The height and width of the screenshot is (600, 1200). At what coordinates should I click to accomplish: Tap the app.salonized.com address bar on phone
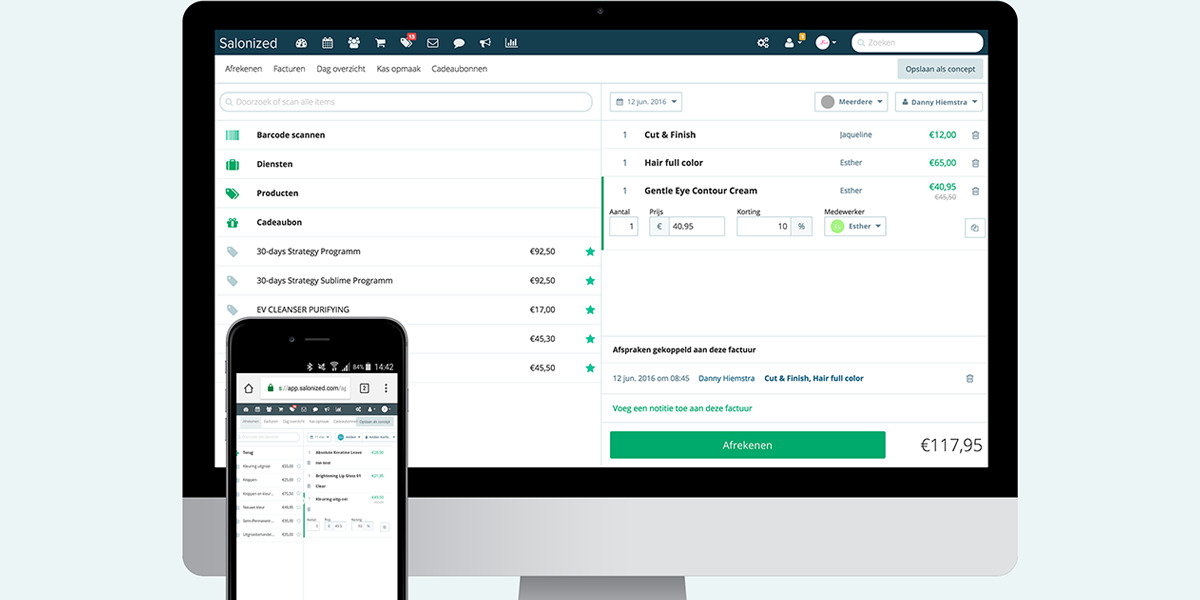(306, 389)
